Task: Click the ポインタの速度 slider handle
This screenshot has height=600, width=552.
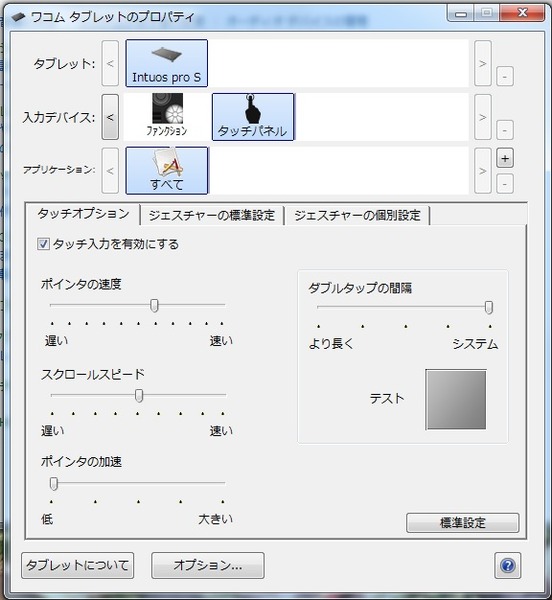Action: (x=154, y=305)
